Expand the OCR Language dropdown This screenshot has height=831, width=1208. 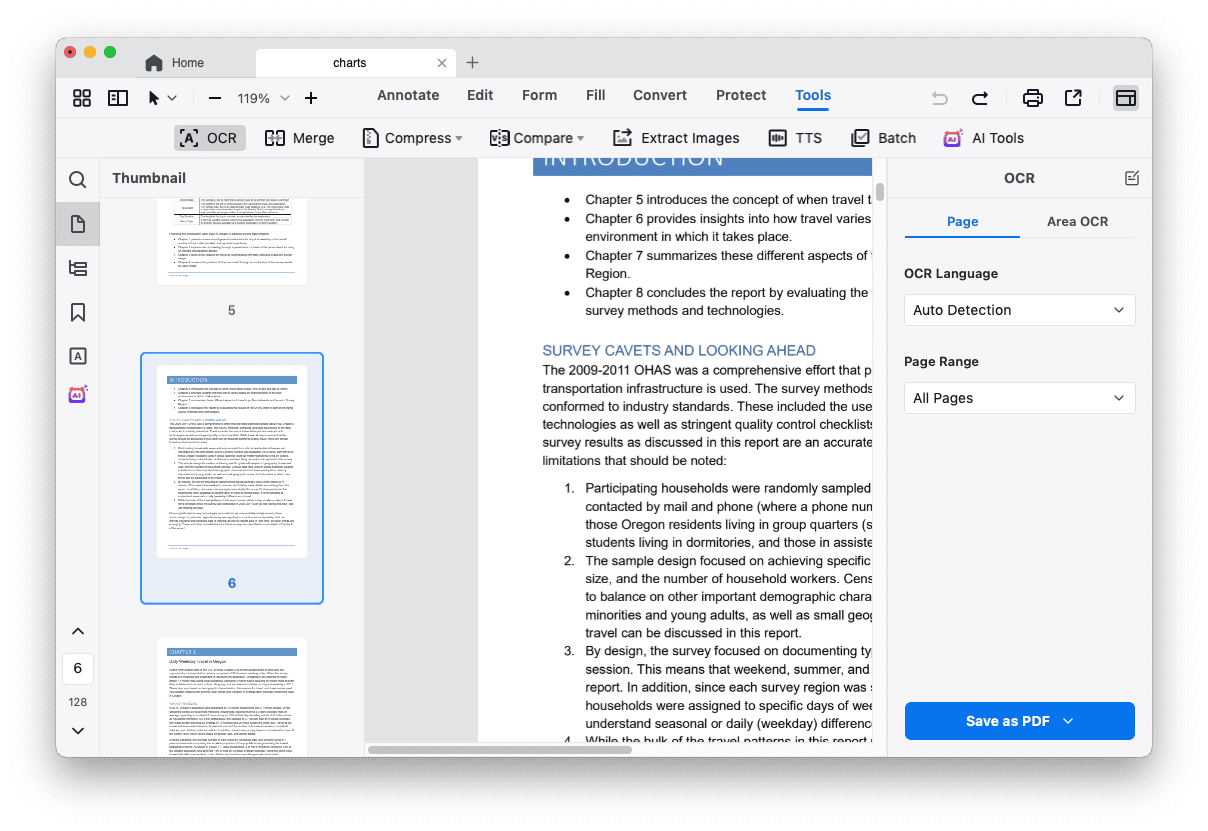[x=1019, y=310]
